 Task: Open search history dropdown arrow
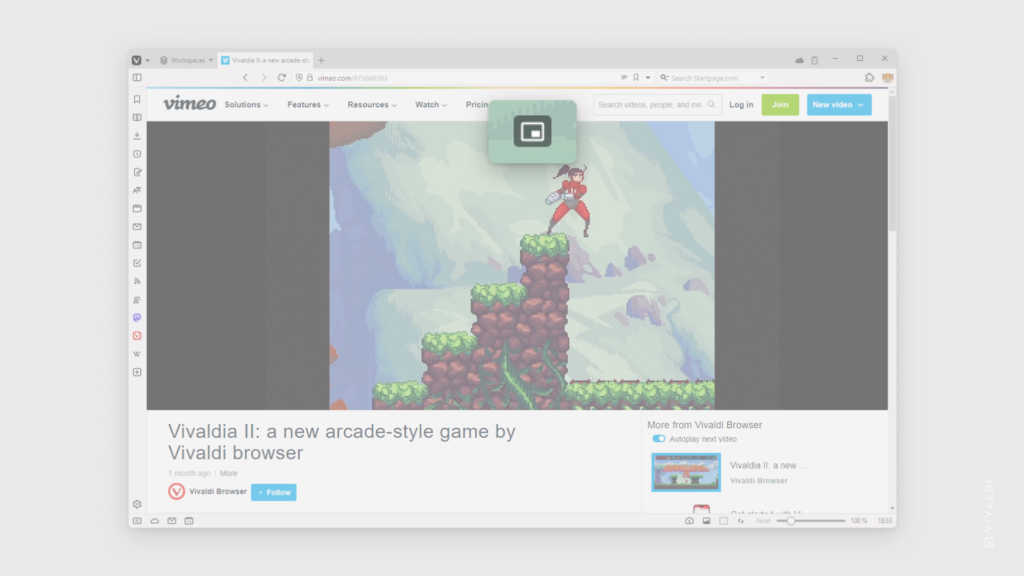[x=762, y=78]
